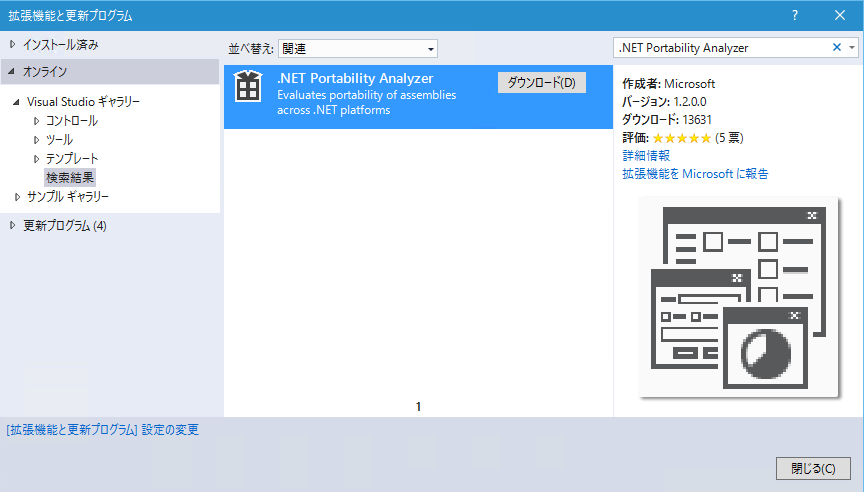Click the ダウンロード: 13631 count
The width and height of the screenshot is (864, 492).
click(x=667, y=120)
